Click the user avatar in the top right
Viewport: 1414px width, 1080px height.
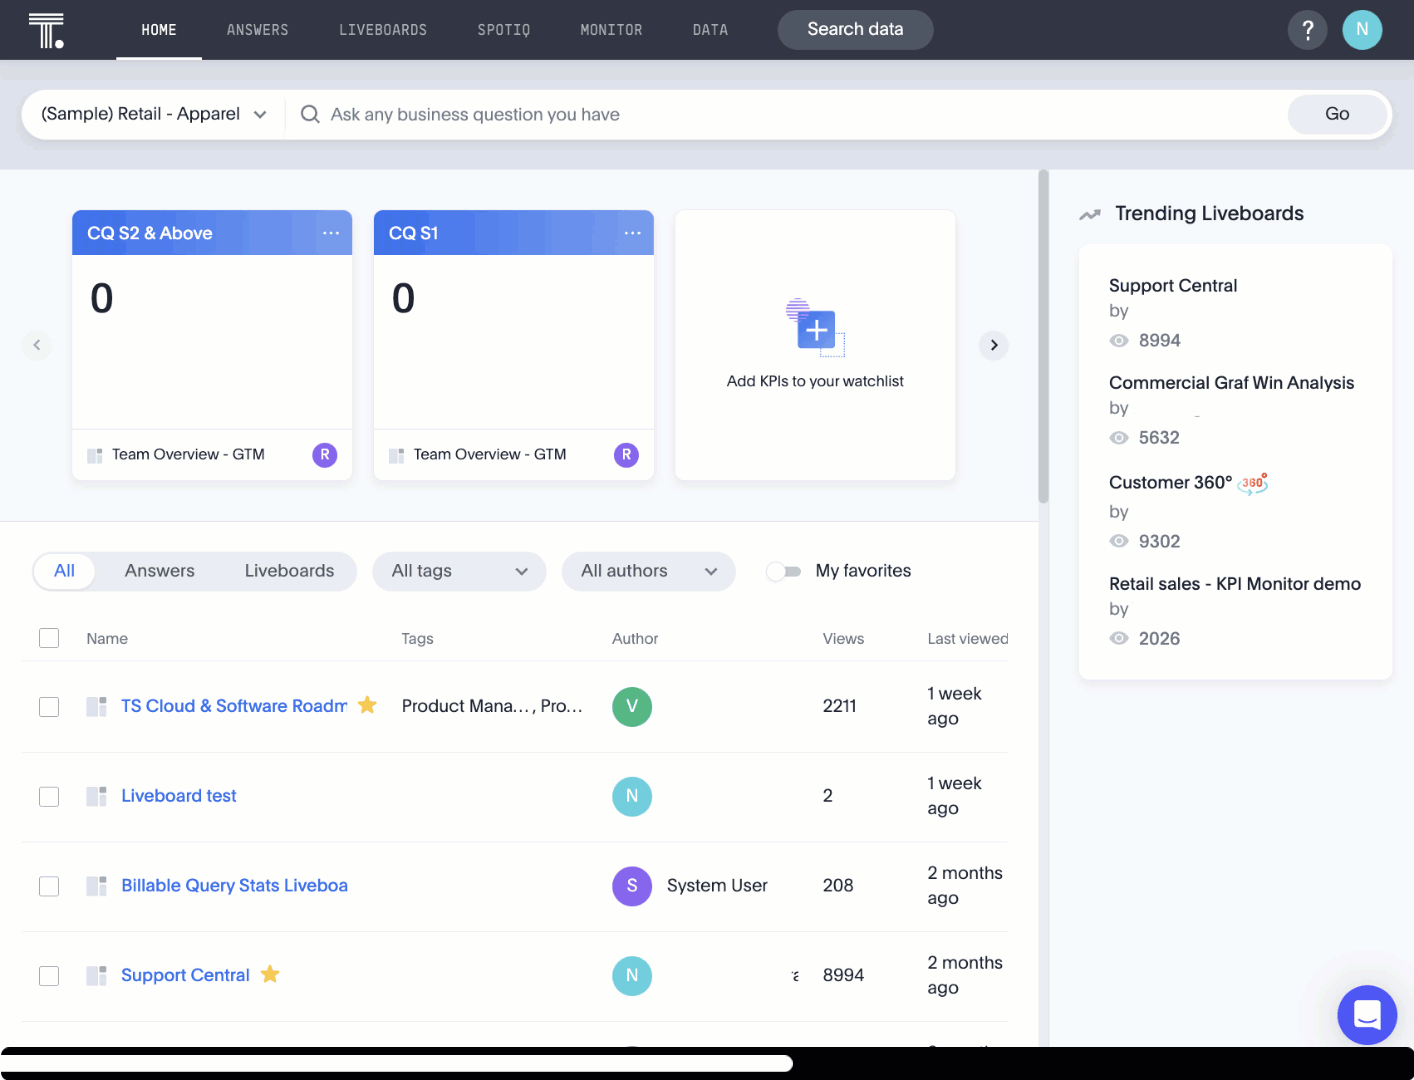(x=1362, y=29)
